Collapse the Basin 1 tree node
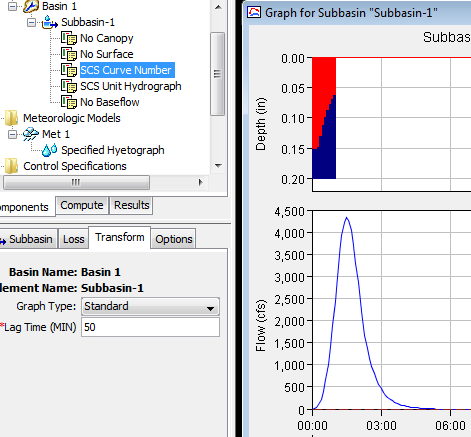The image size is (471, 437). tap(12, 6)
